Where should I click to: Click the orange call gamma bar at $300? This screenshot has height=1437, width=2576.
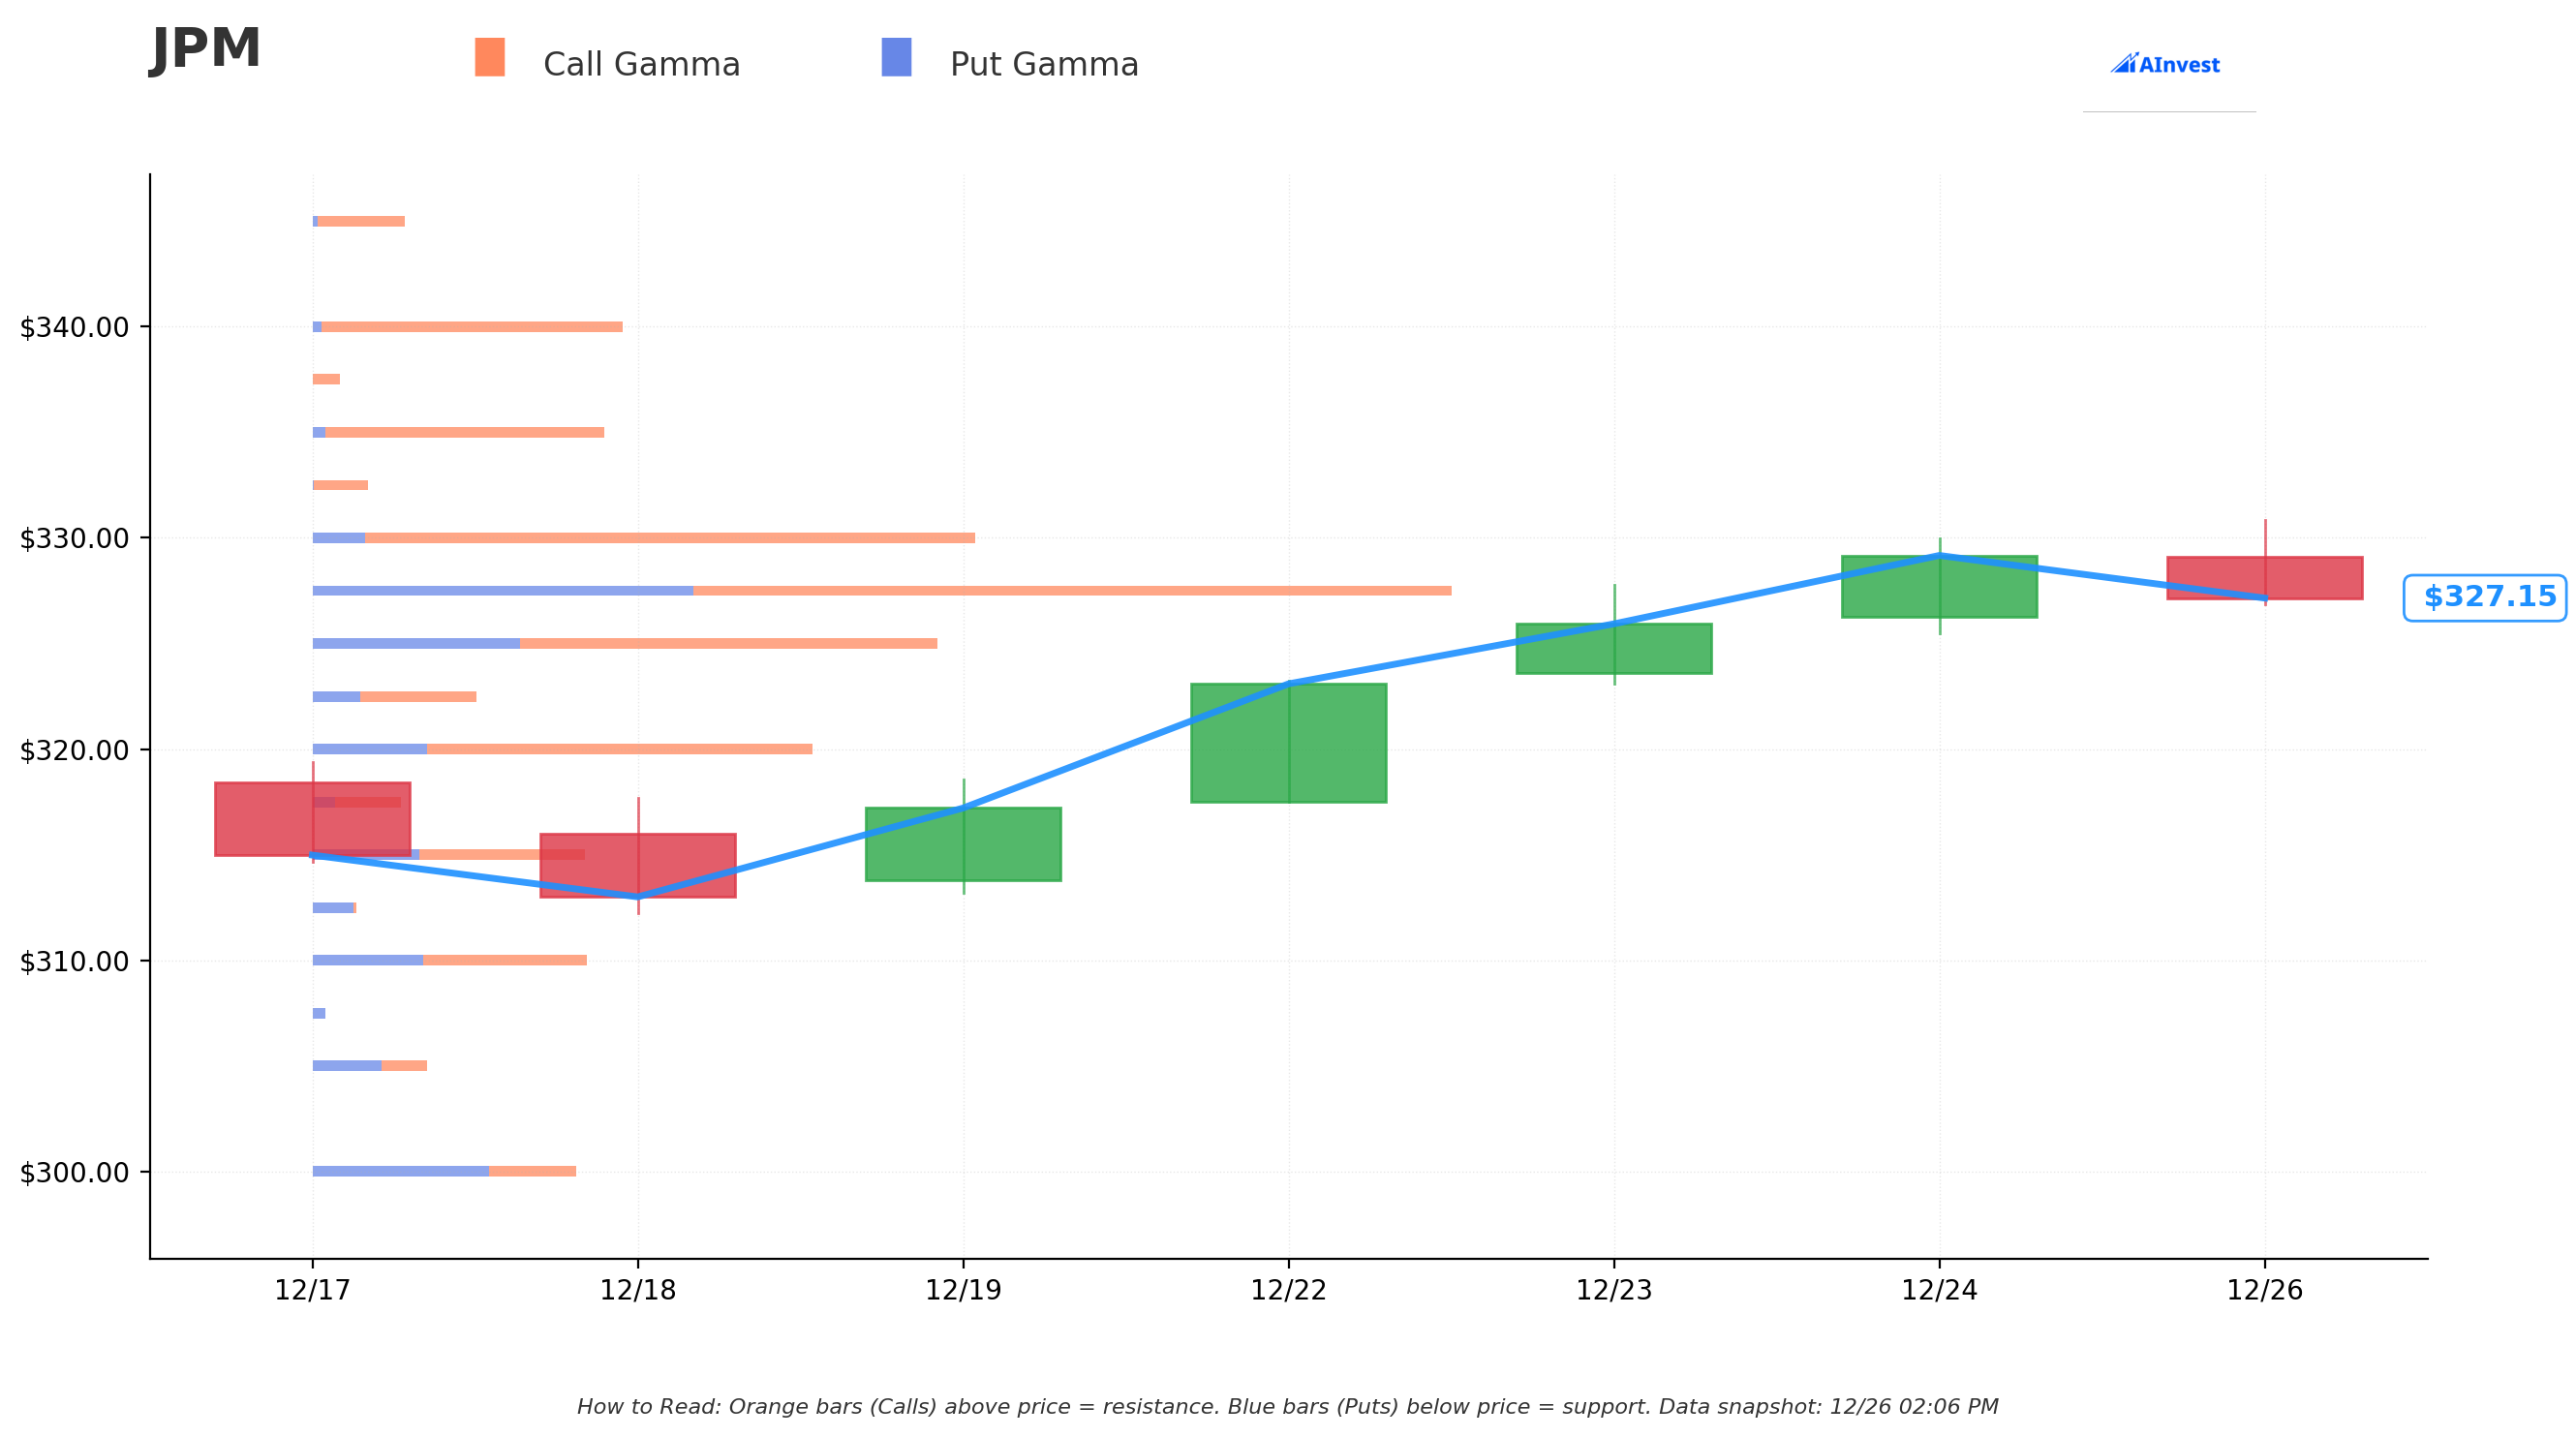click(533, 1171)
